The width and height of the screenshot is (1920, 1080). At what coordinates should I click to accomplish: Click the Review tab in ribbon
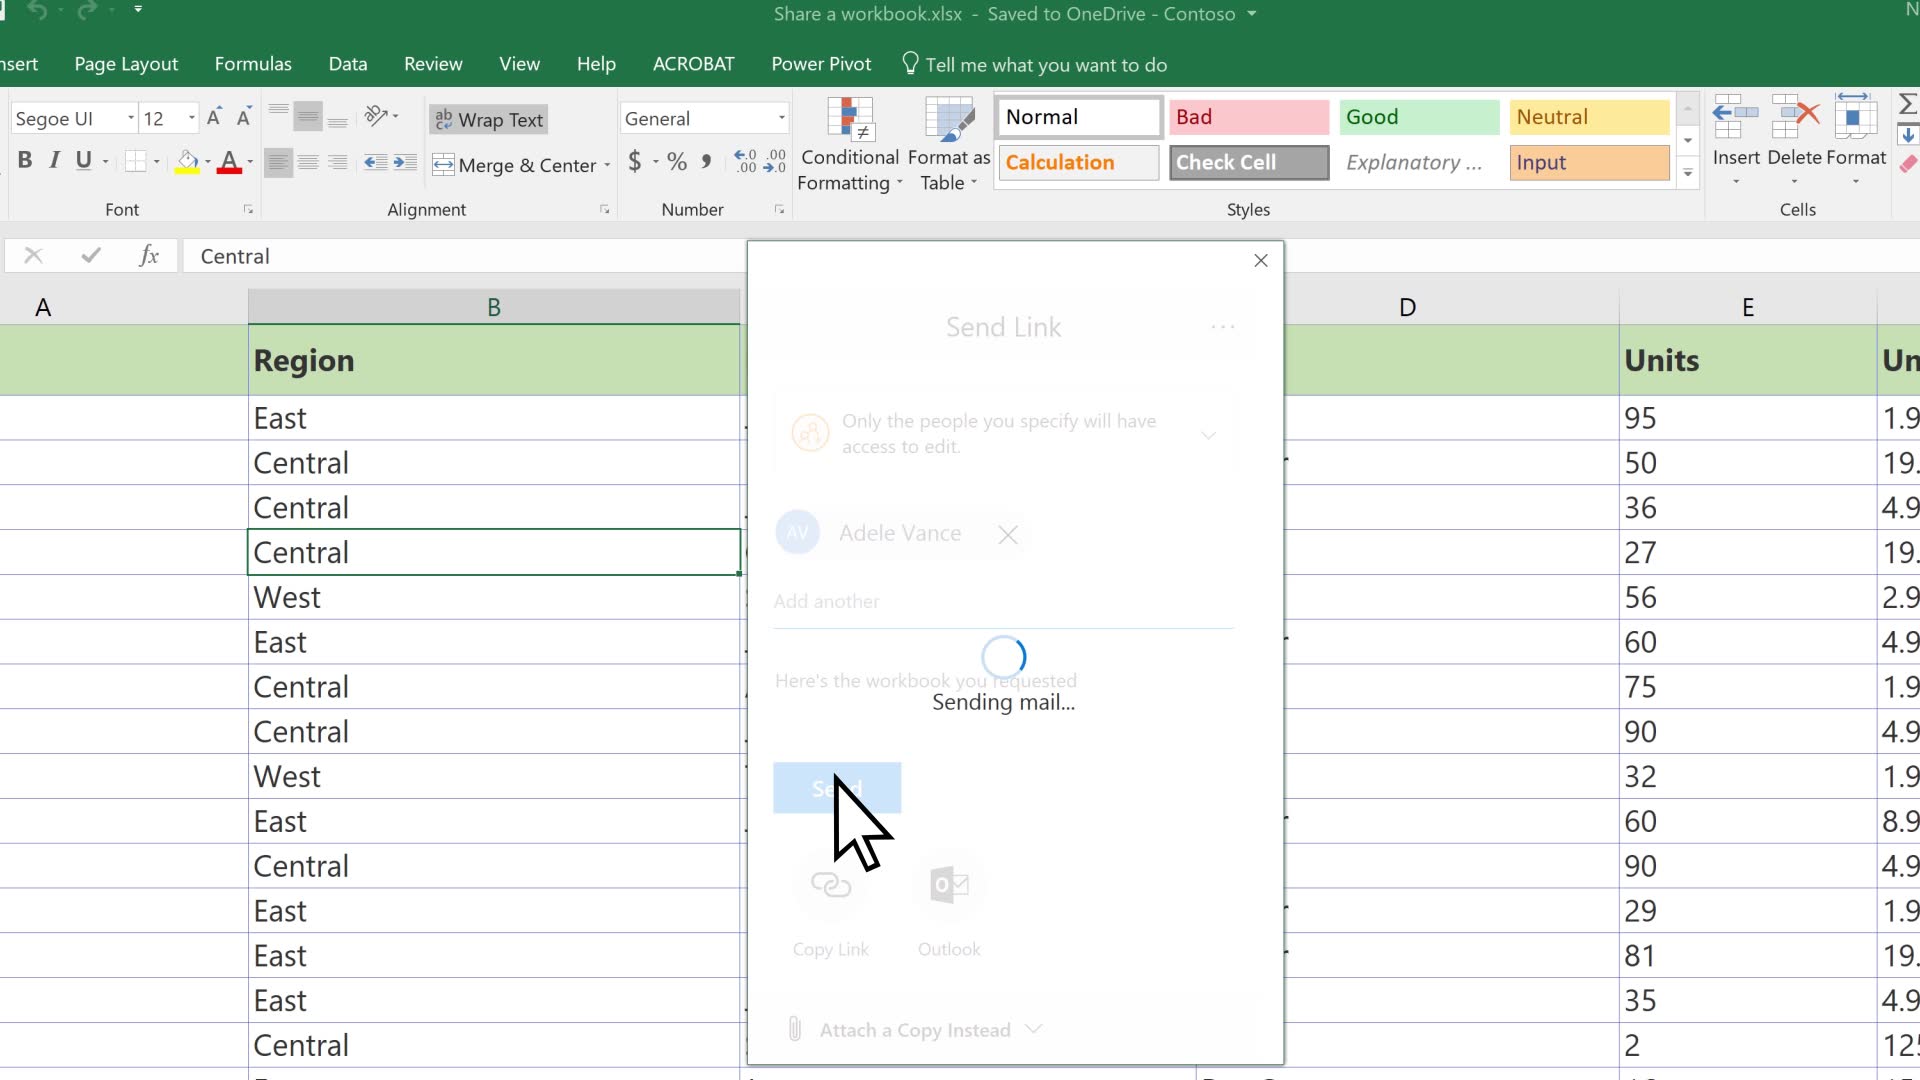tap(433, 63)
